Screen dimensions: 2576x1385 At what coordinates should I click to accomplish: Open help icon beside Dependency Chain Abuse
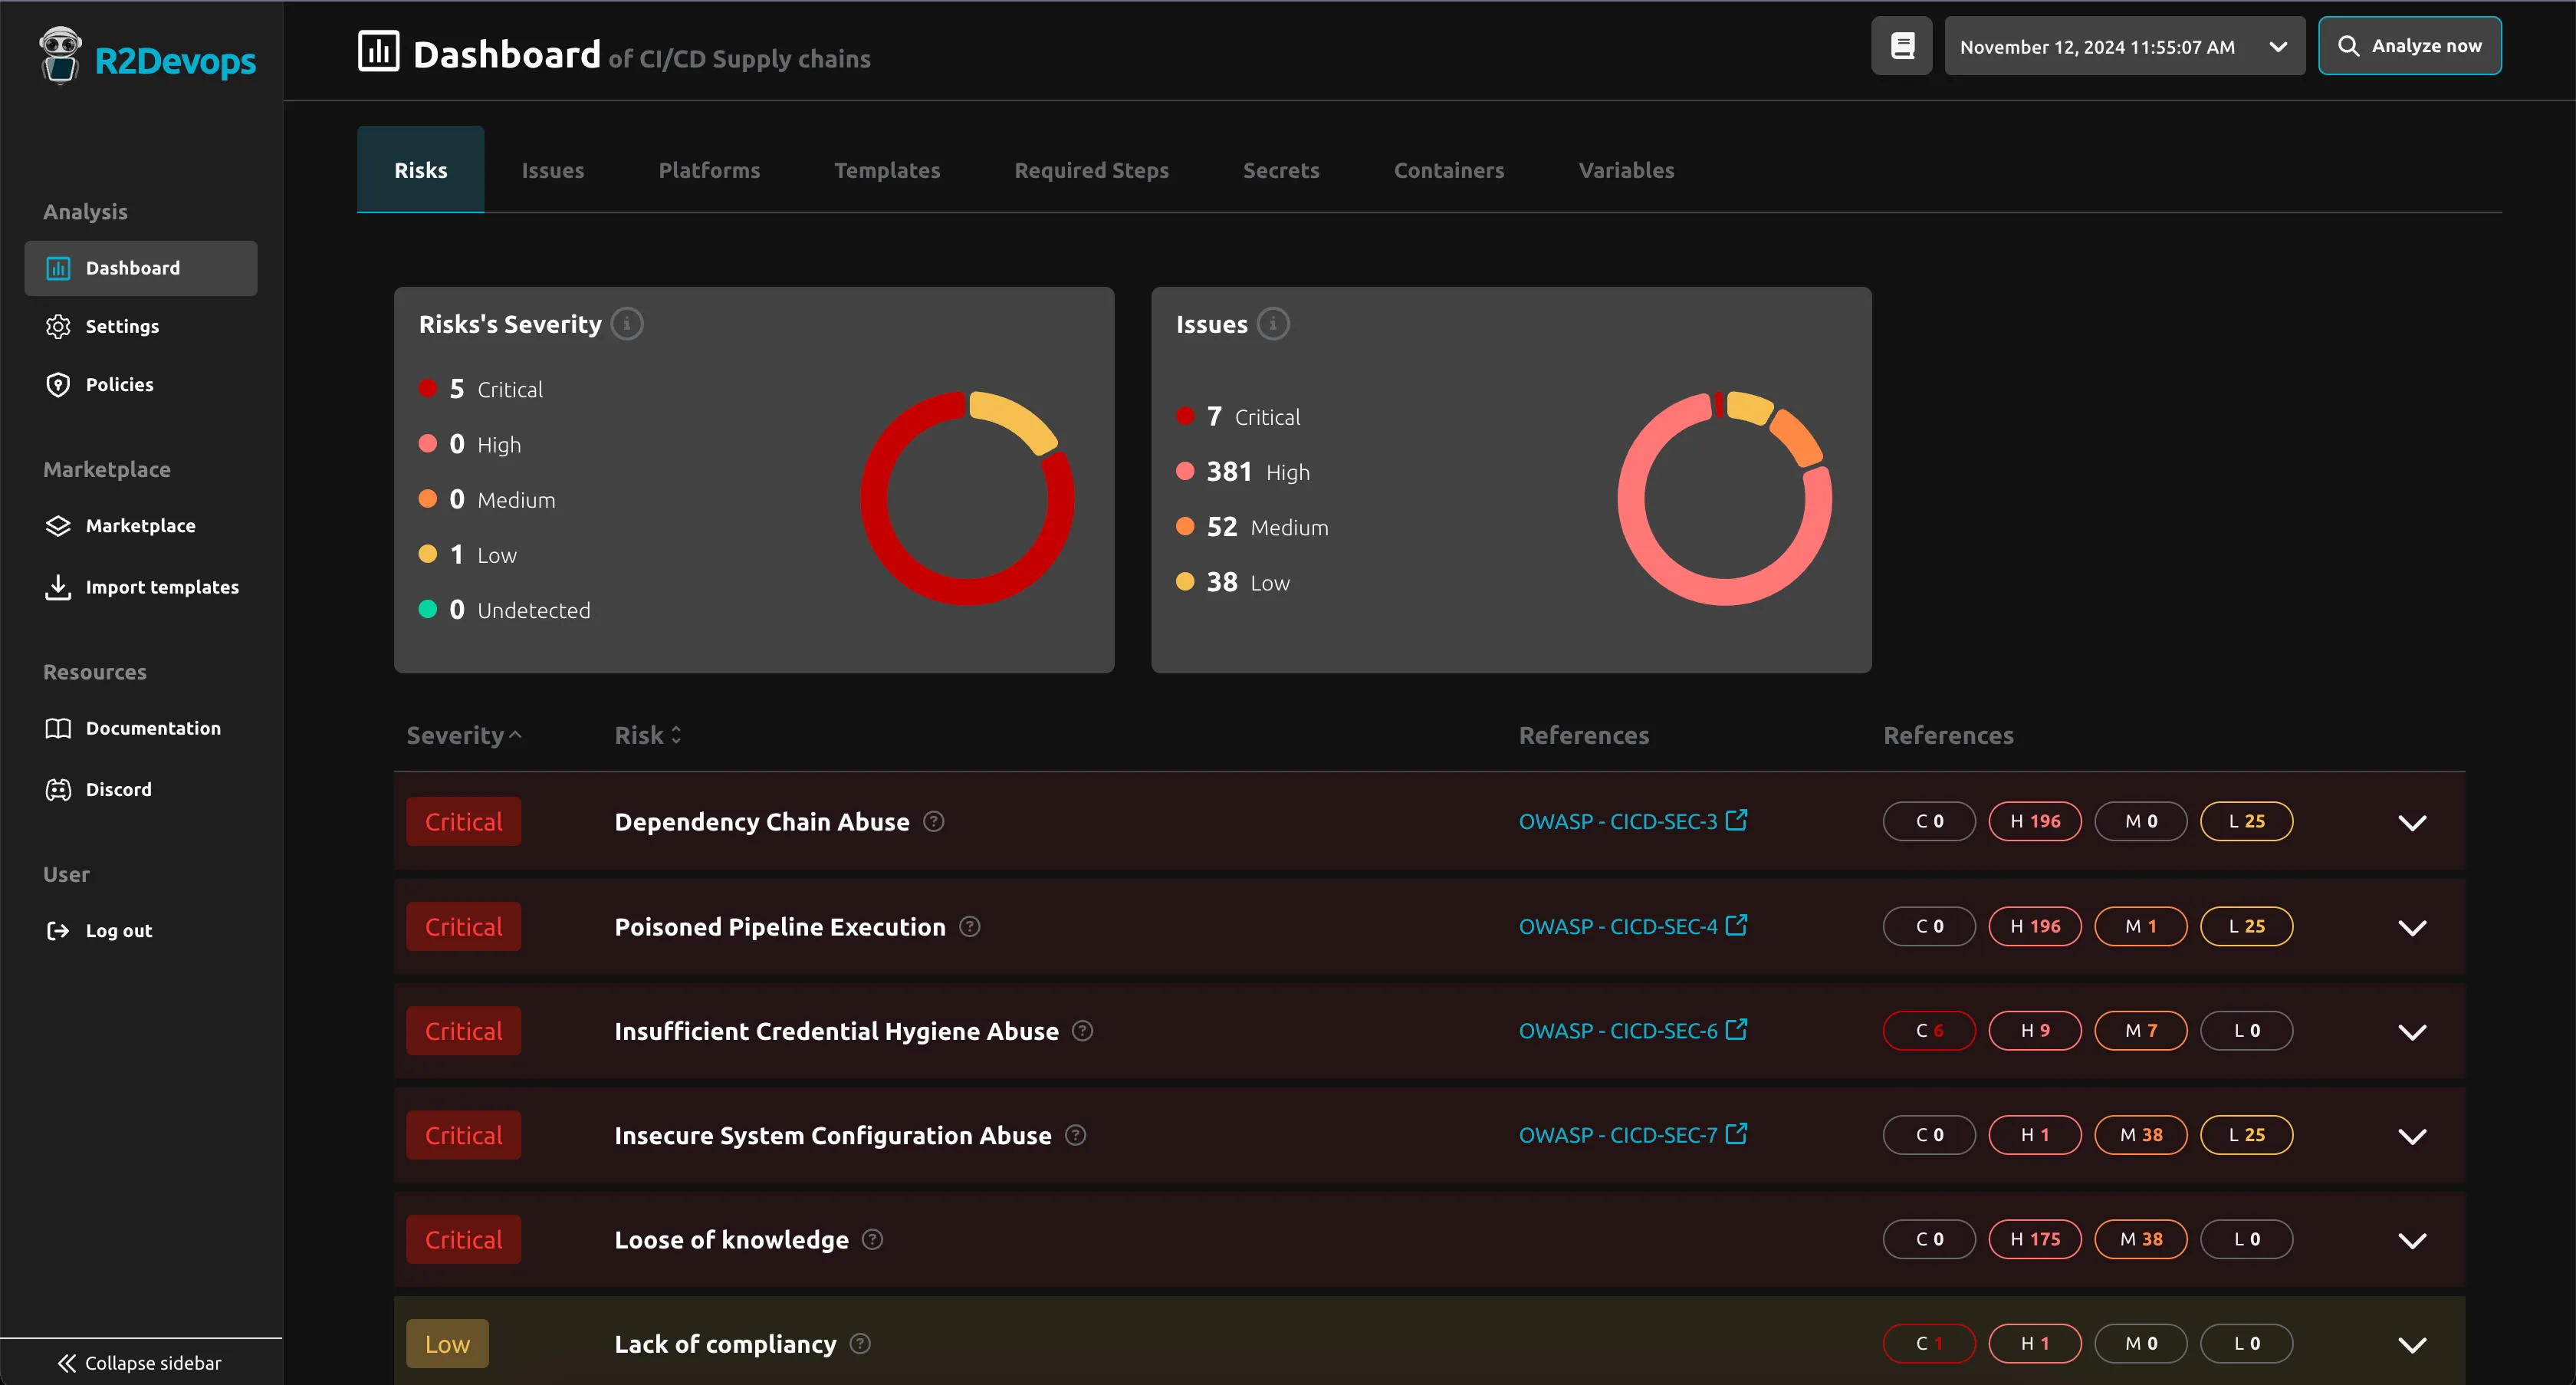(933, 821)
